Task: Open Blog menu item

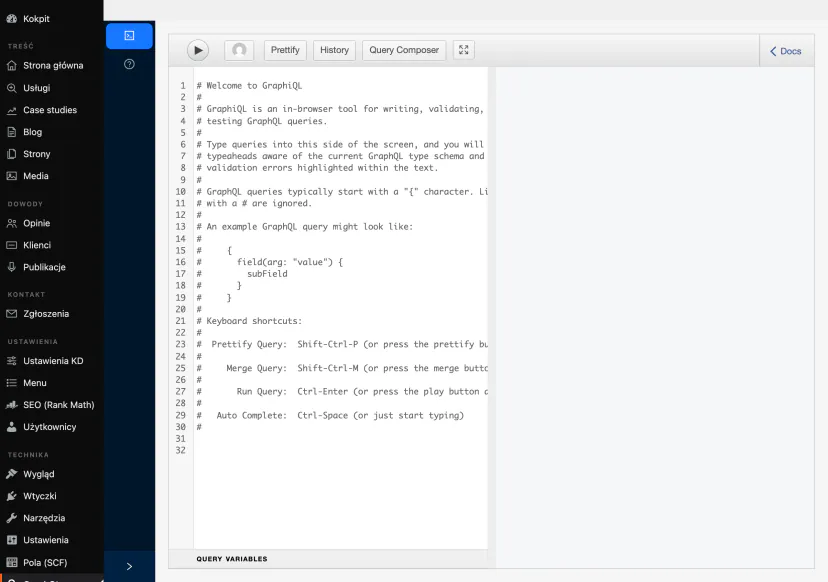Action: click(x=52, y=132)
